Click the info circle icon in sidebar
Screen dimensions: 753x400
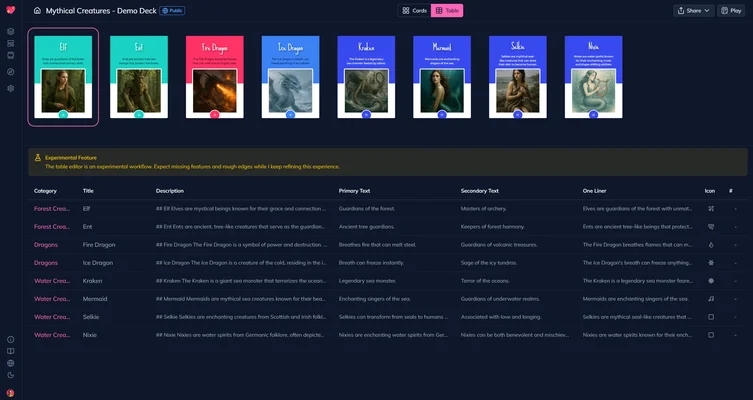10,339
